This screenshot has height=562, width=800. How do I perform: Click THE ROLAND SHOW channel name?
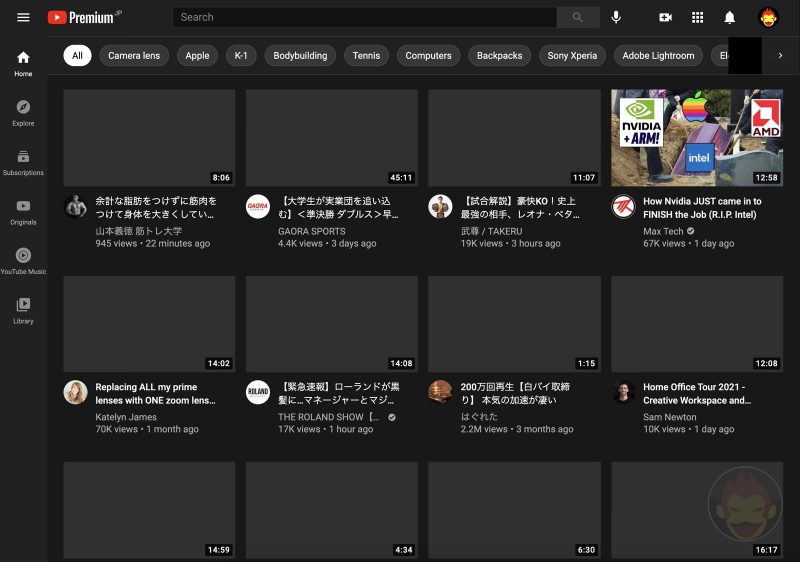[329, 417]
